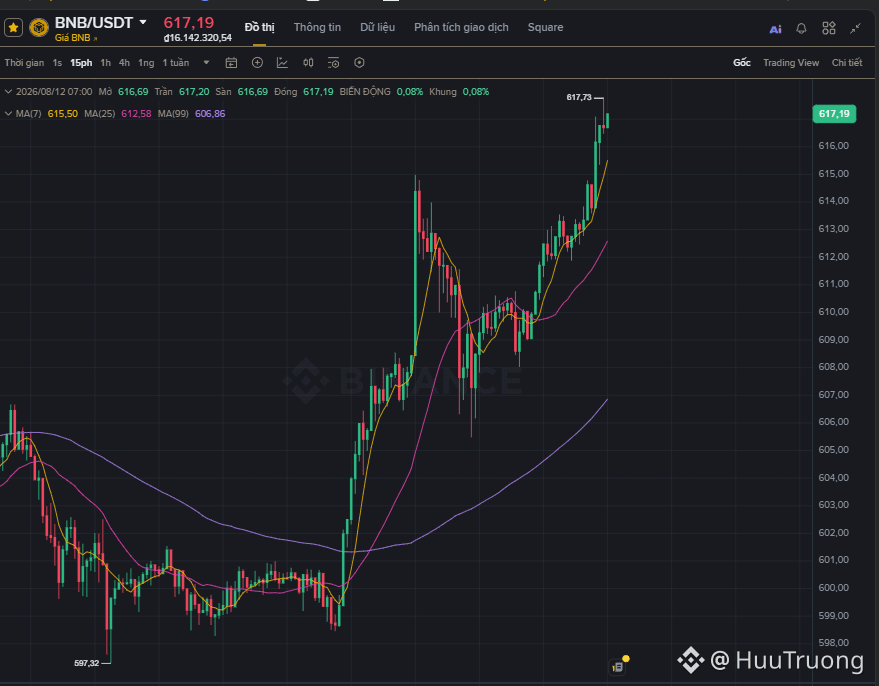879x686 pixels.
Task: Switch to Trading View chart
Action: pos(791,63)
